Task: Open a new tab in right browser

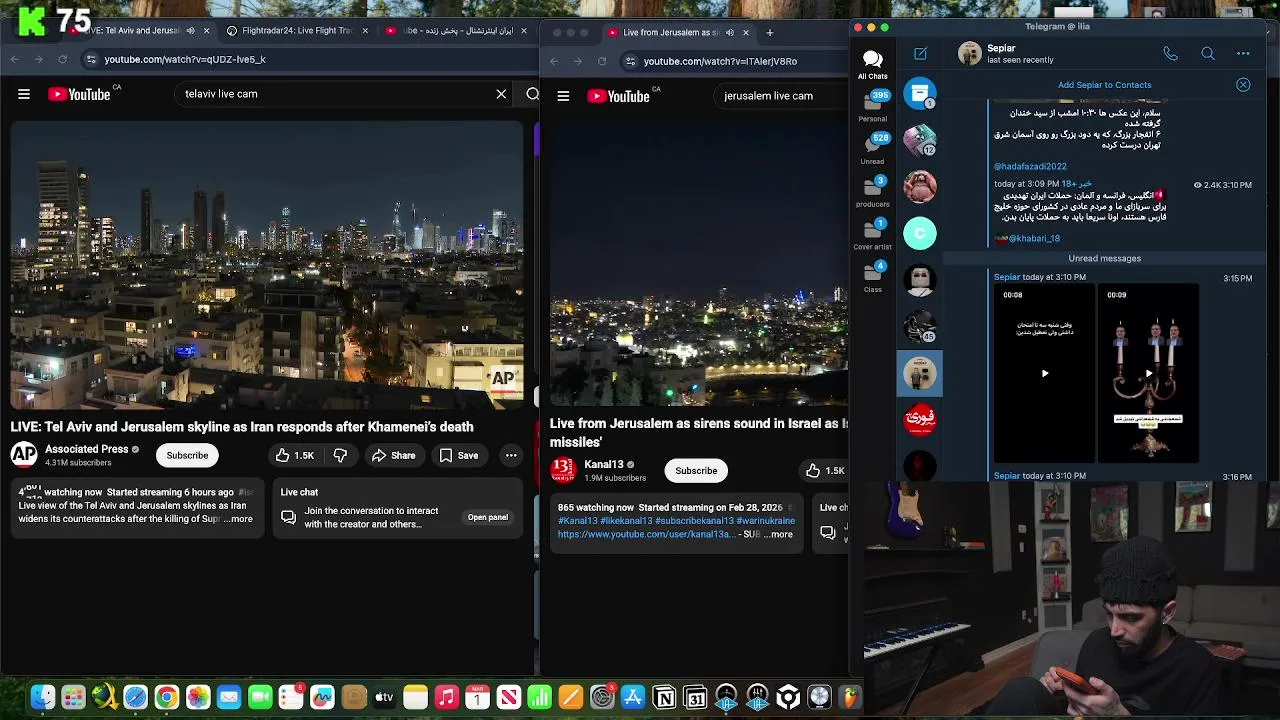Action: pyautogui.click(x=769, y=32)
